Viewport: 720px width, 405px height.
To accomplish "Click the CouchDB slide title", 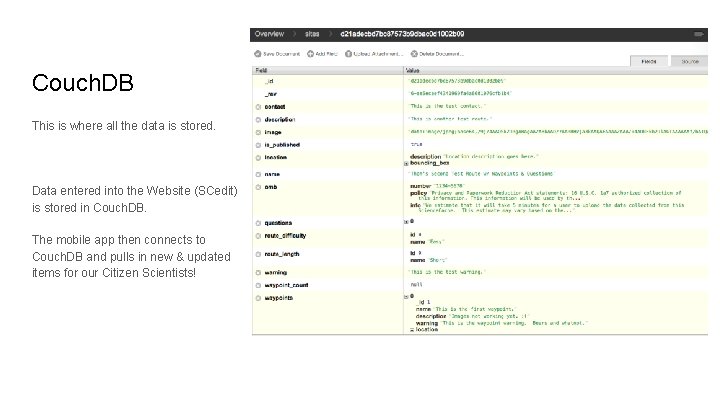I will tap(83, 83).
